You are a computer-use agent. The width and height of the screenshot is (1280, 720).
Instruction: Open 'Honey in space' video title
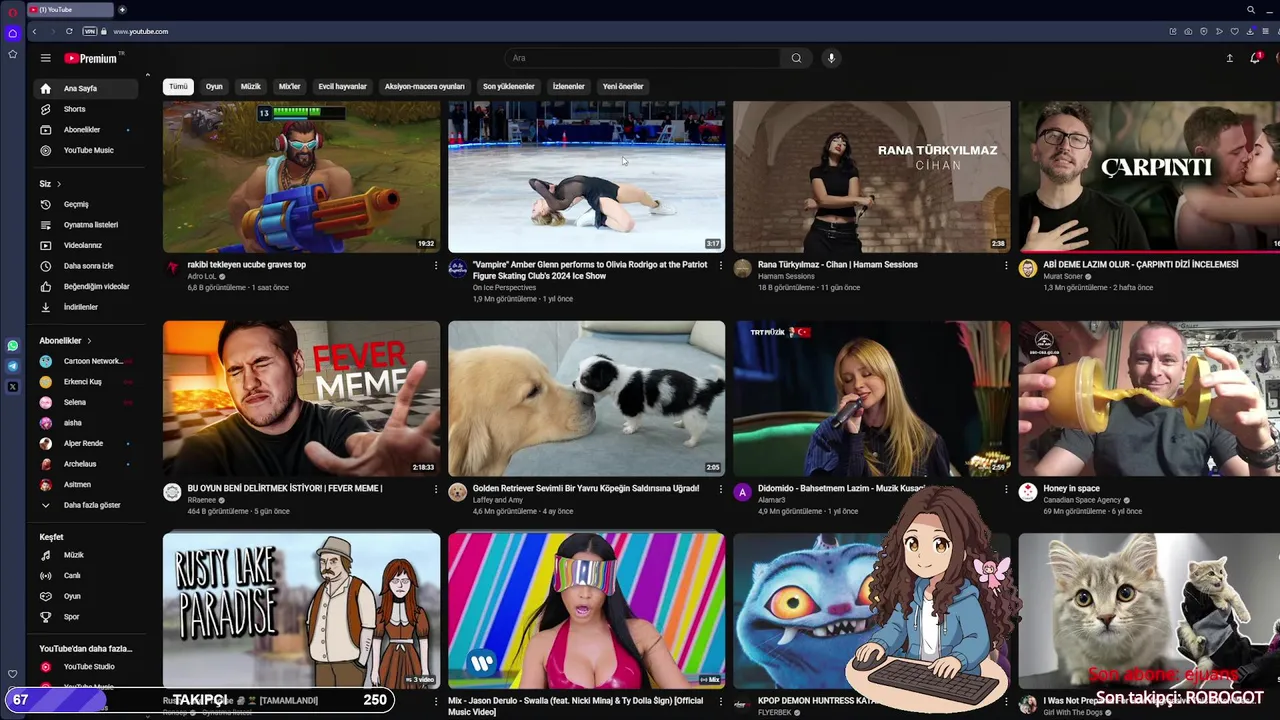click(x=1071, y=489)
